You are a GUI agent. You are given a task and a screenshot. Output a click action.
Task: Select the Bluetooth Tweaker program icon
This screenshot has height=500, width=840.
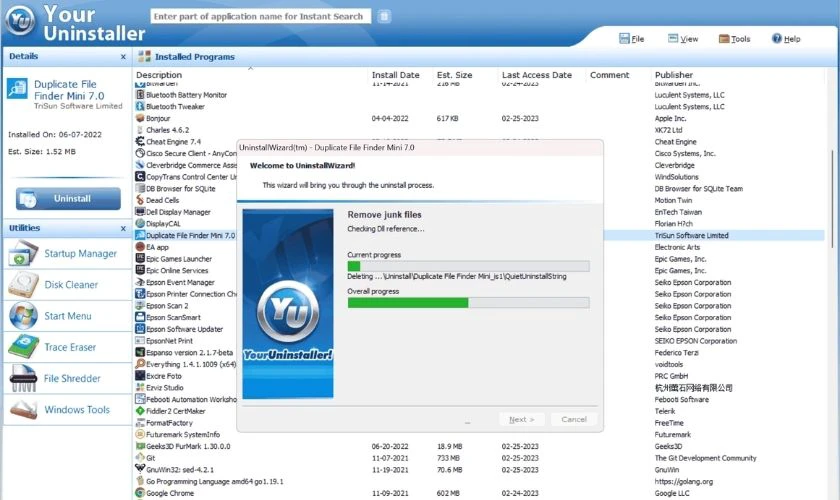point(140,107)
